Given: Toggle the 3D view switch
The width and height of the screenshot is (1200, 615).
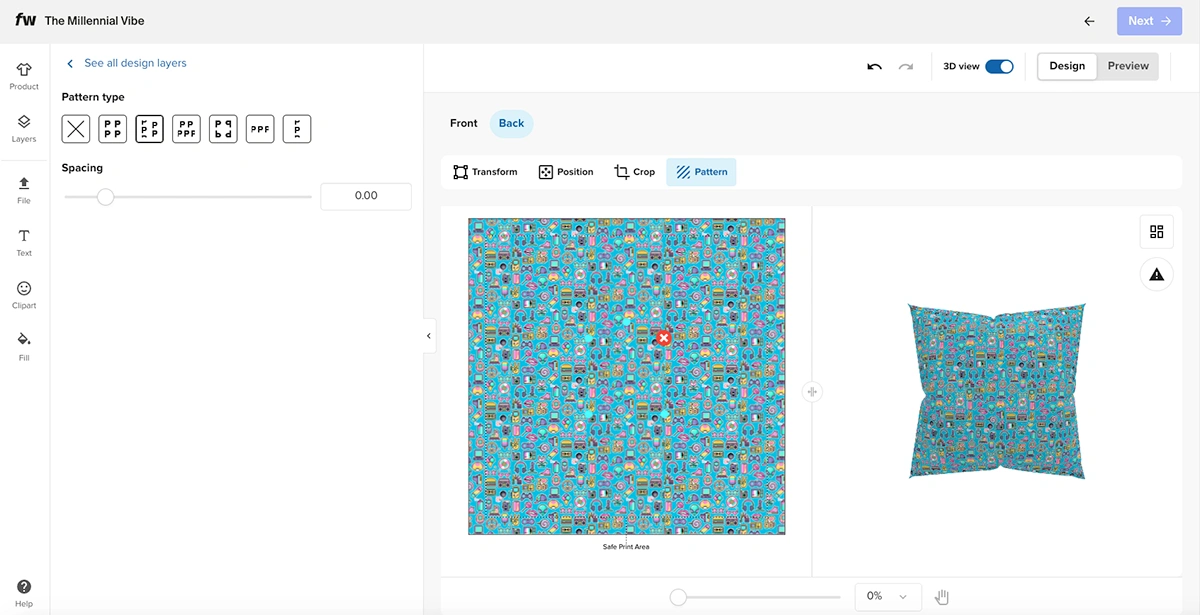Looking at the screenshot, I should point(999,67).
